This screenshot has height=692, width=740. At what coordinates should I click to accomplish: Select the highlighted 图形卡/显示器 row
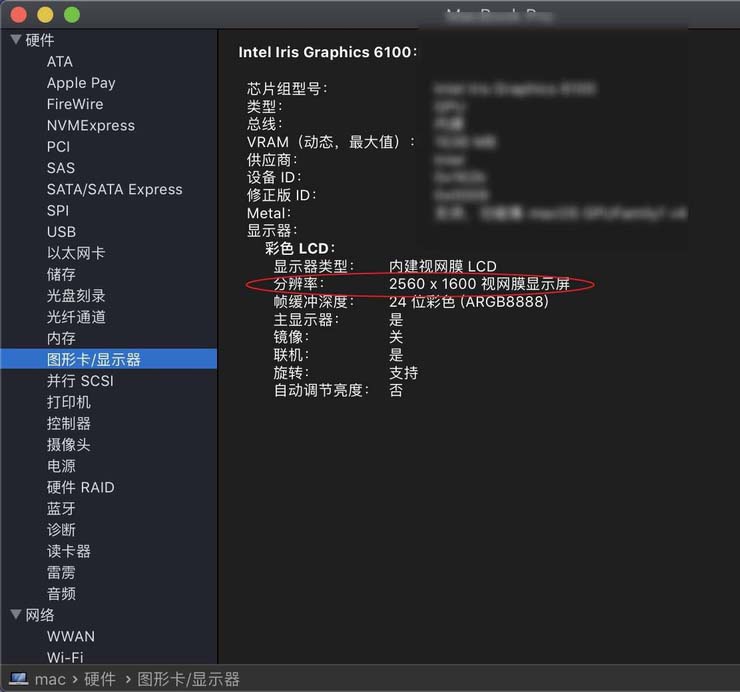[109, 359]
